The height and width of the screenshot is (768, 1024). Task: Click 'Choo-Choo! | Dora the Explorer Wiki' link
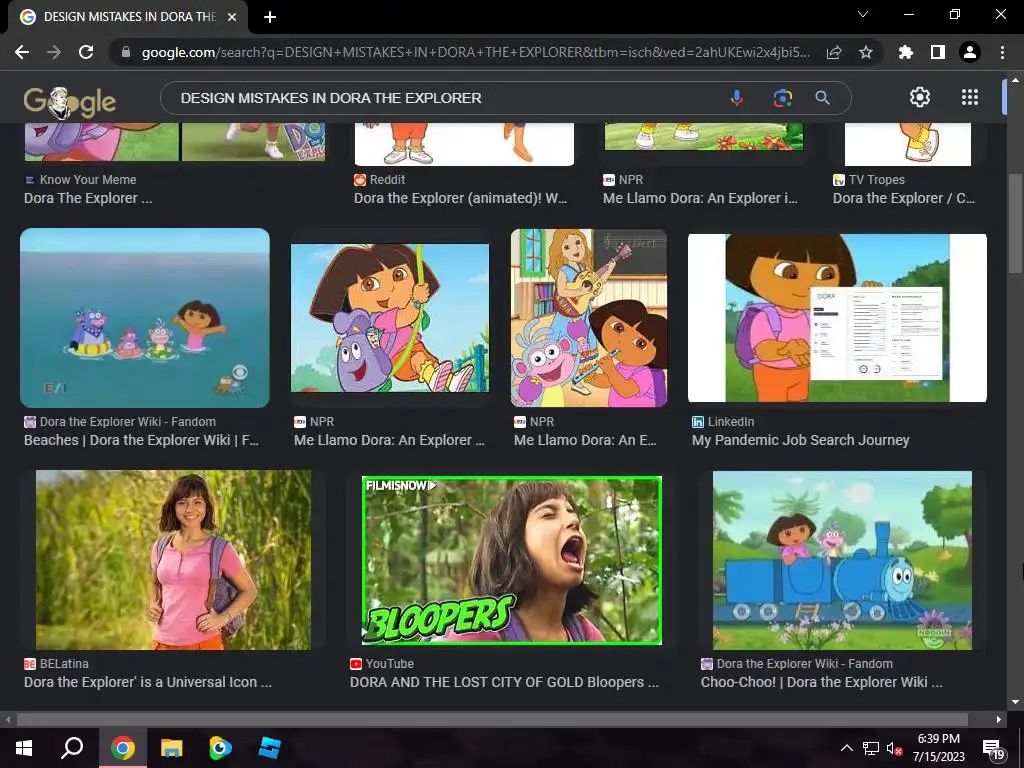(822, 682)
